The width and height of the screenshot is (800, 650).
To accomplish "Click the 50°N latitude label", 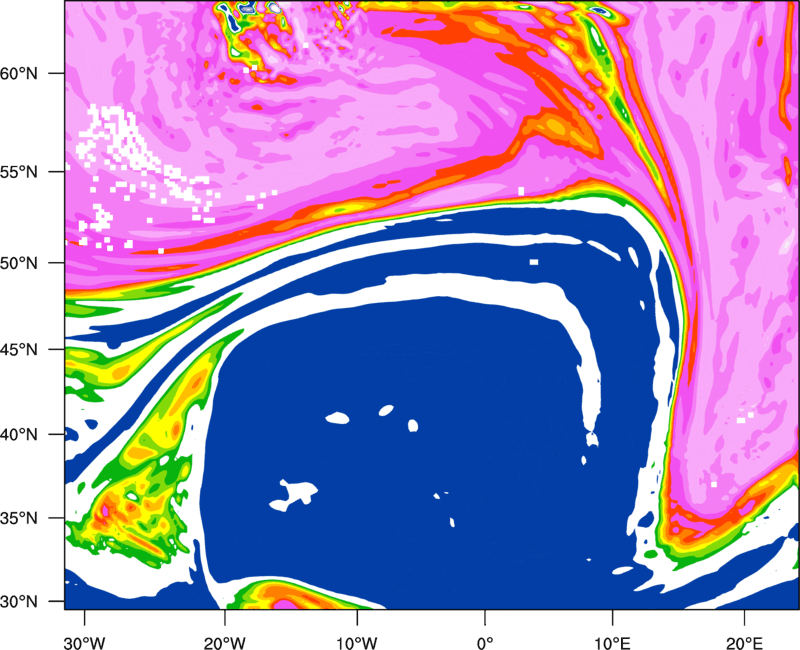I will [19, 263].
